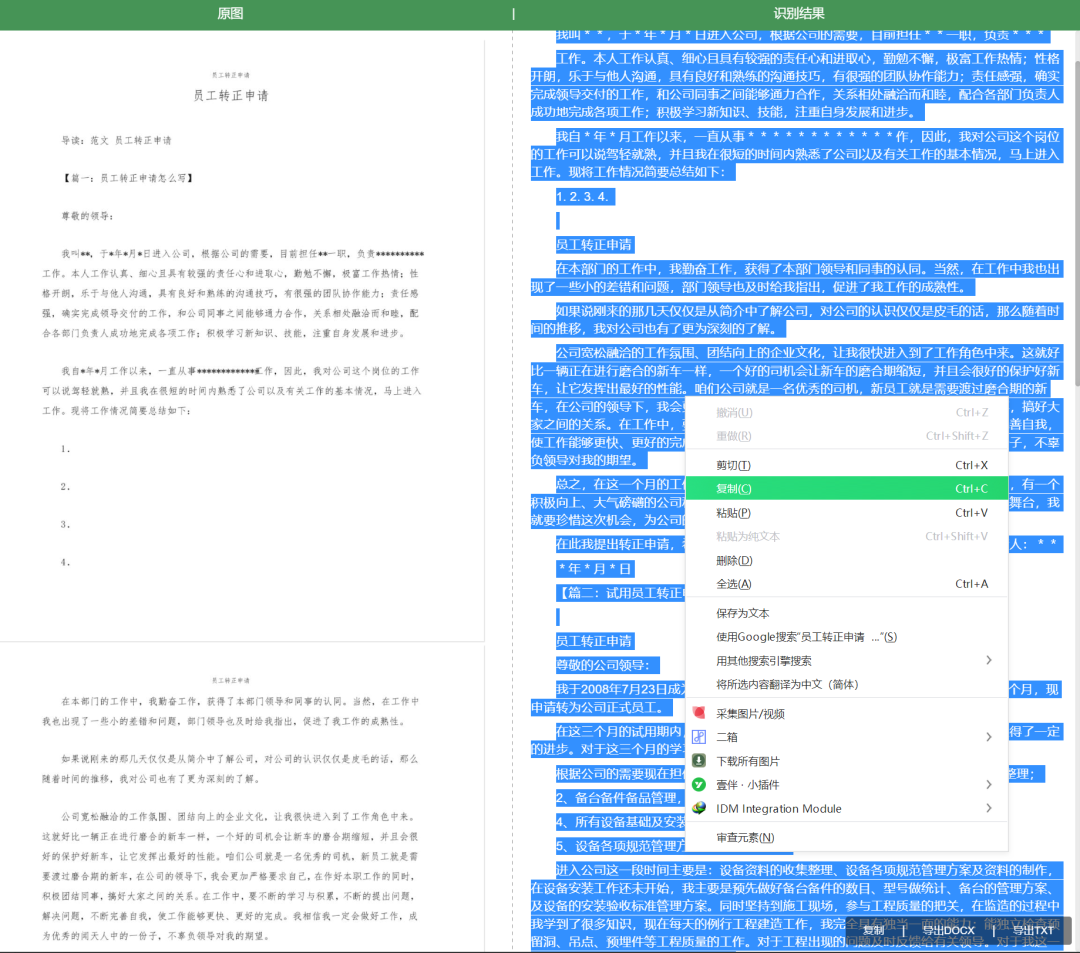
Task: Click the text '* 年 * 月 * 日'
Action: coord(594,569)
